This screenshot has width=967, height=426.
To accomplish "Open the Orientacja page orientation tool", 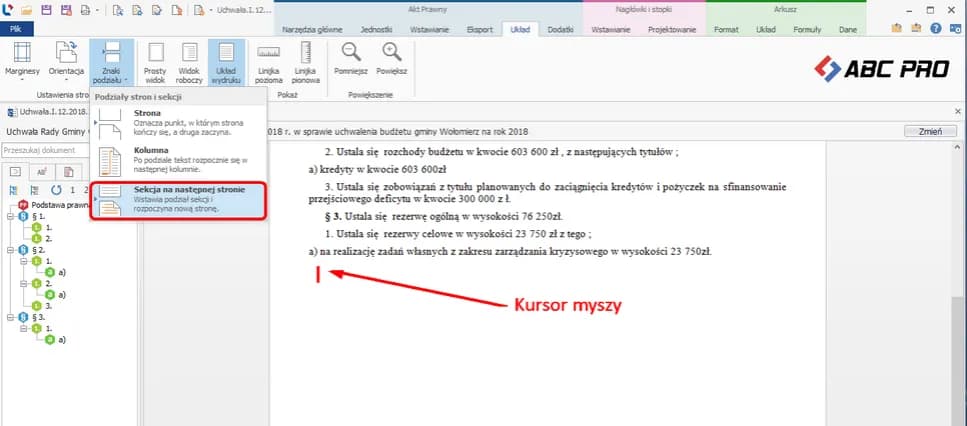I will (66, 62).
